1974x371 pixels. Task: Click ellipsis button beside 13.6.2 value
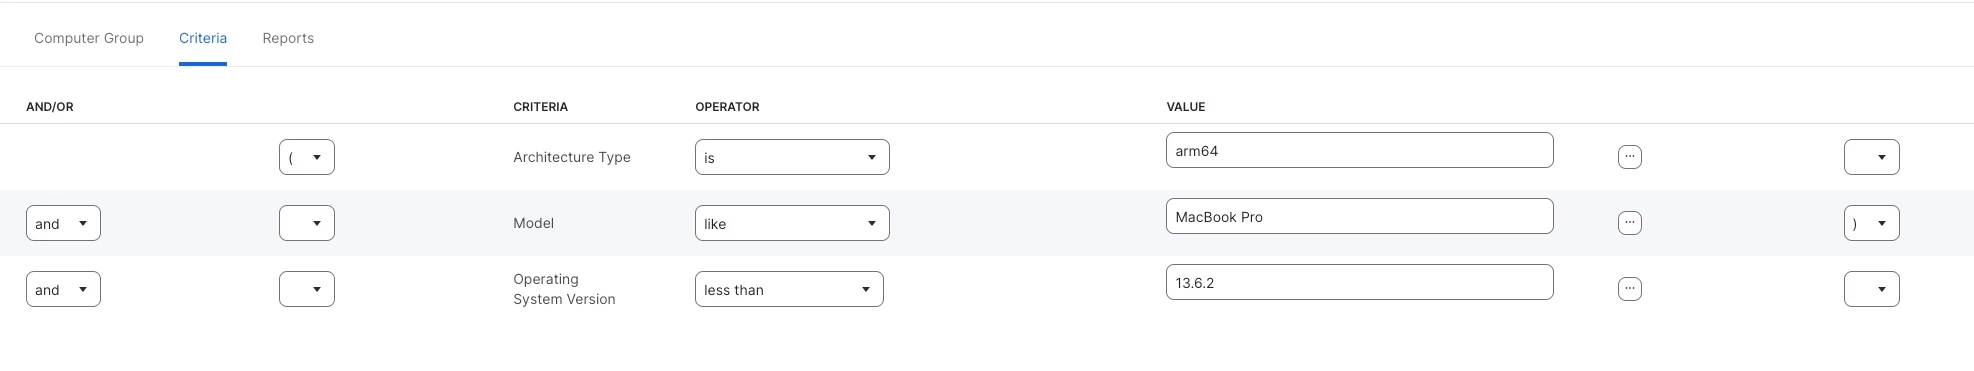pos(1629,289)
